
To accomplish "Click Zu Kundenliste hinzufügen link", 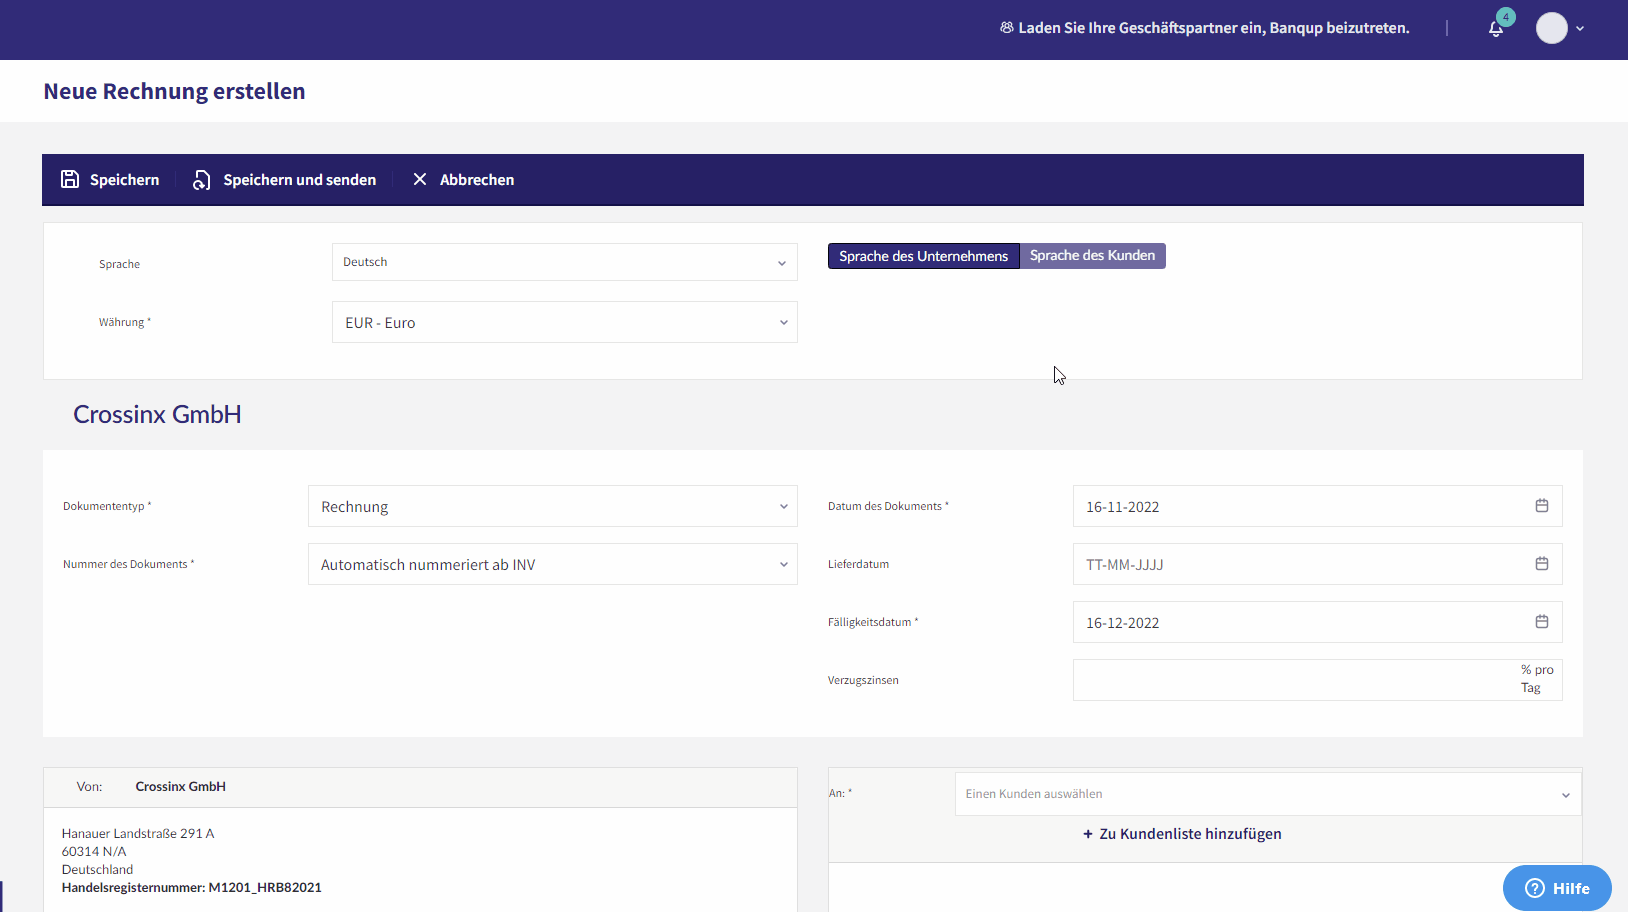I will point(1182,834).
